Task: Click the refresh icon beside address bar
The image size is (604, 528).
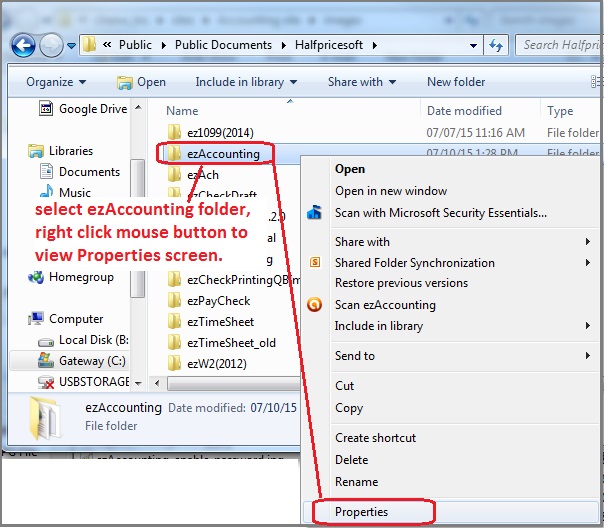Action: click(x=495, y=45)
